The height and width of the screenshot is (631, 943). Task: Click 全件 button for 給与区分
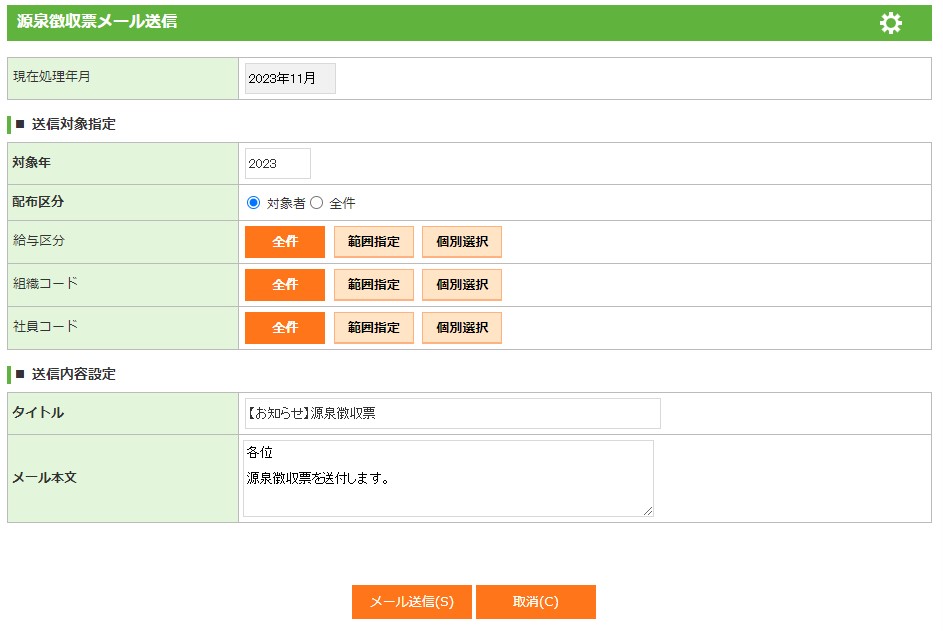285,242
